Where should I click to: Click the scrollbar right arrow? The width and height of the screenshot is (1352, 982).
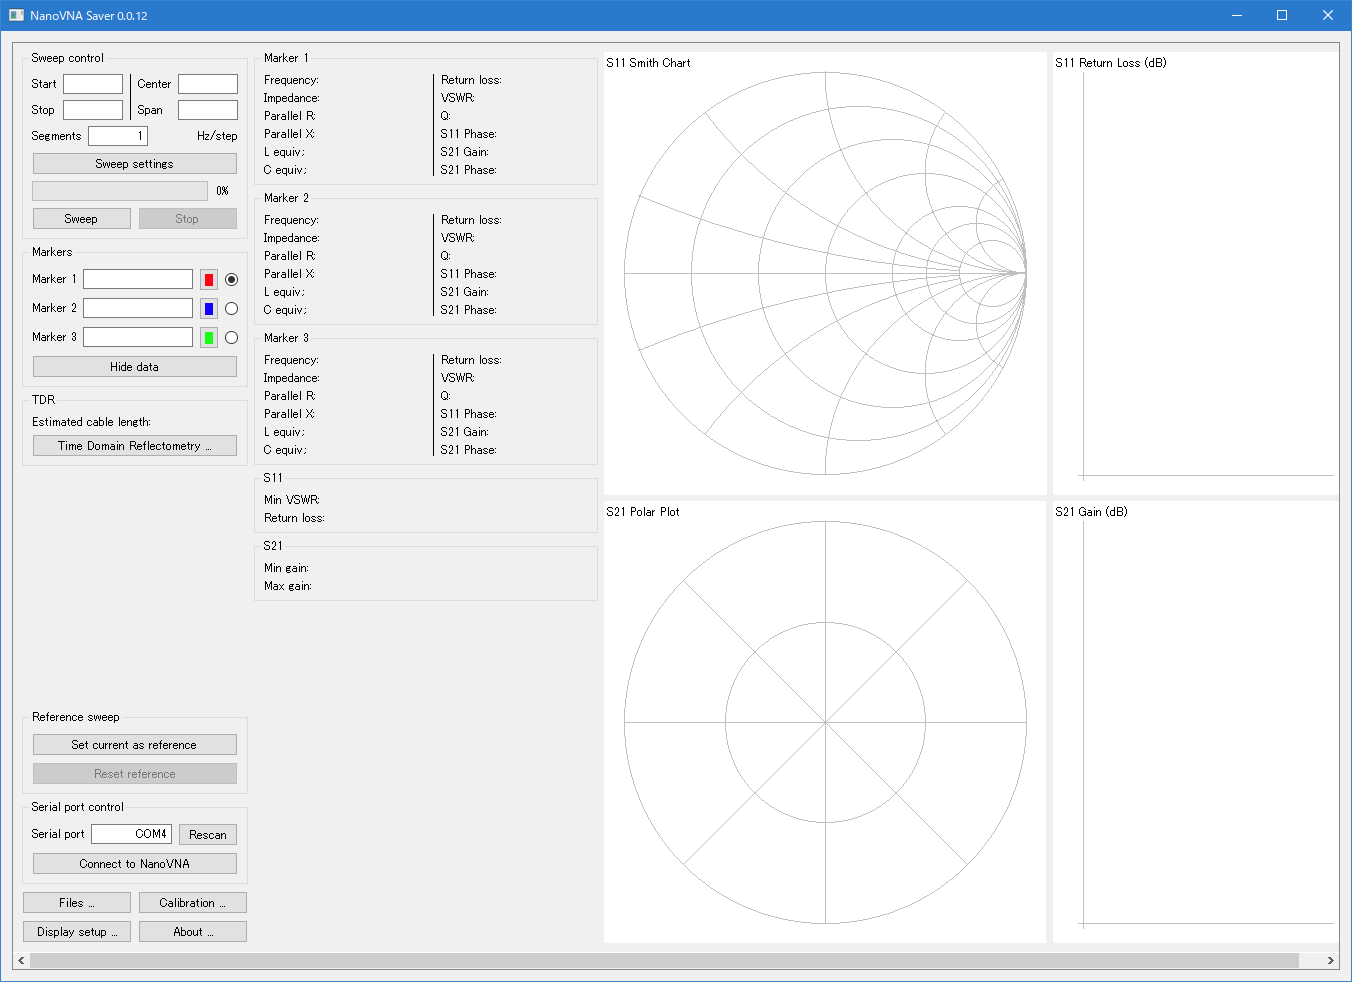[x=1330, y=961]
